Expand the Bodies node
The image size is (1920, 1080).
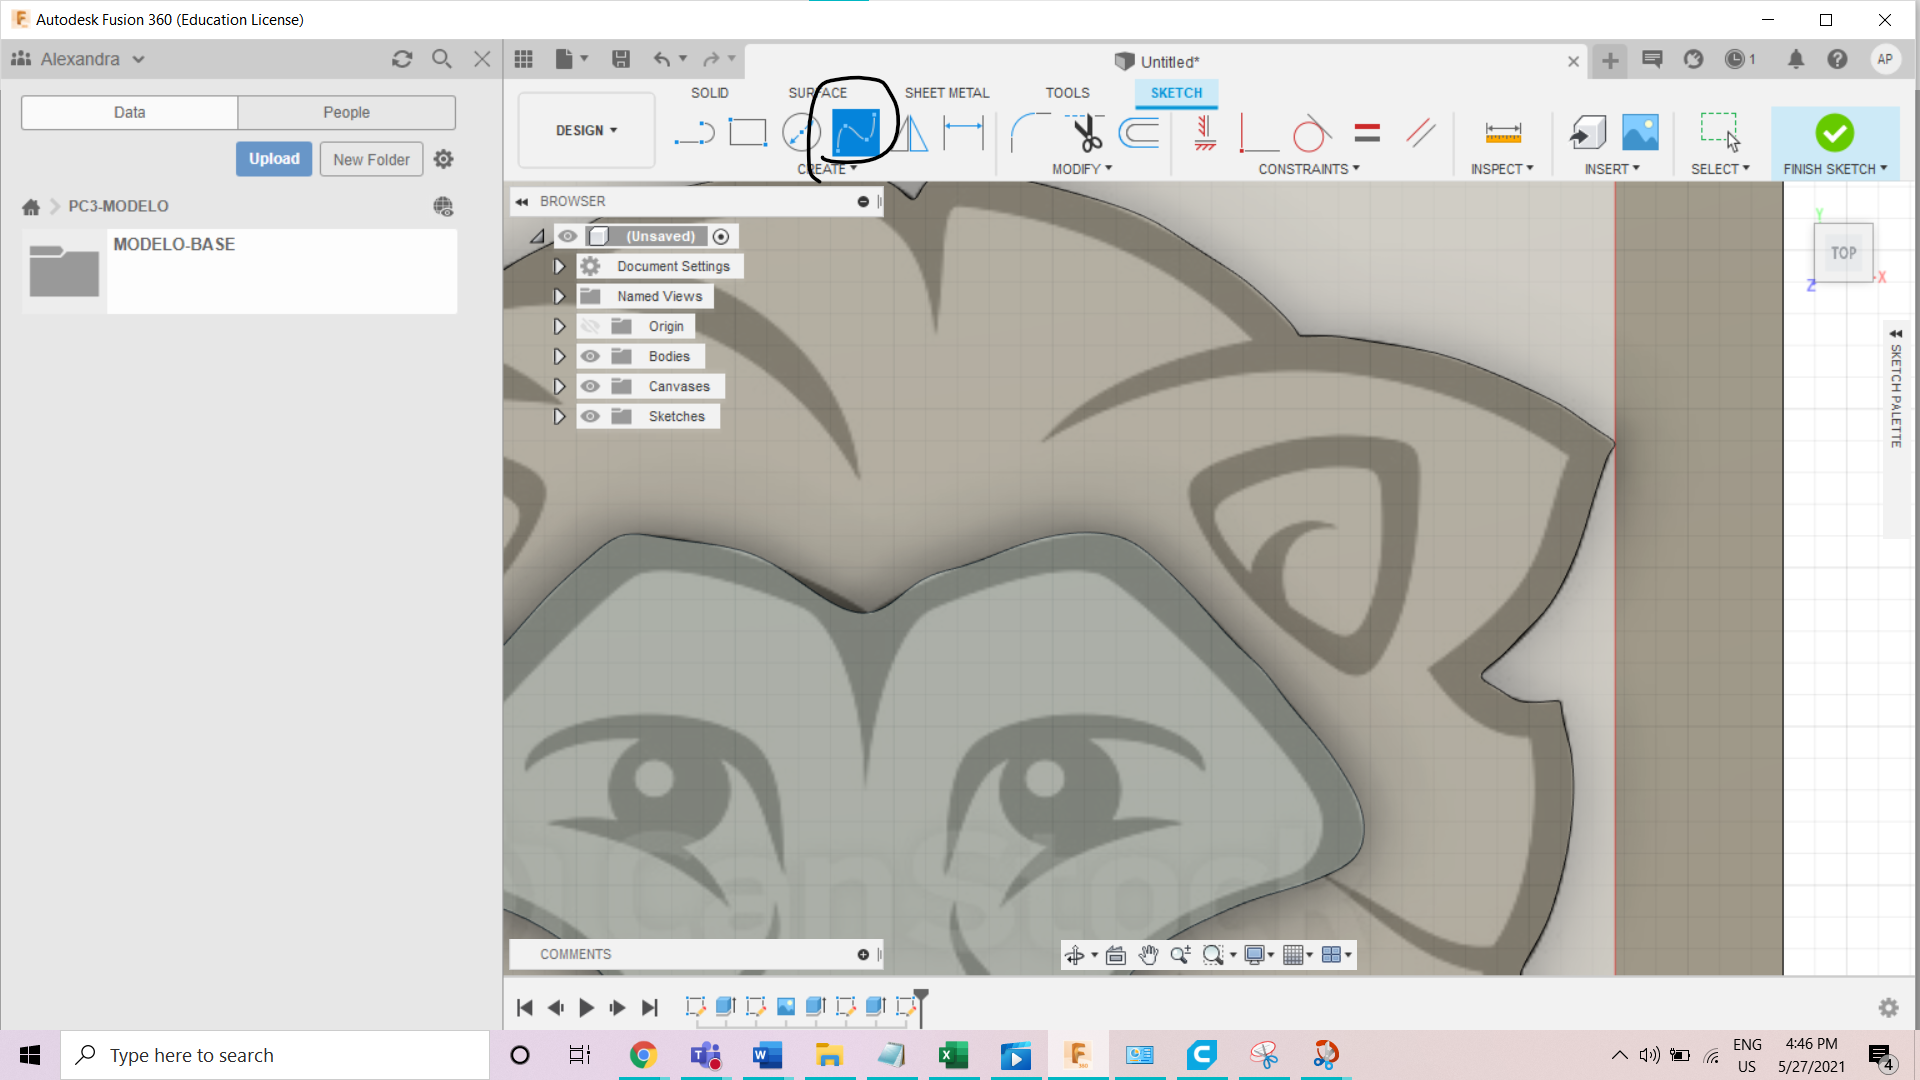click(559, 356)
